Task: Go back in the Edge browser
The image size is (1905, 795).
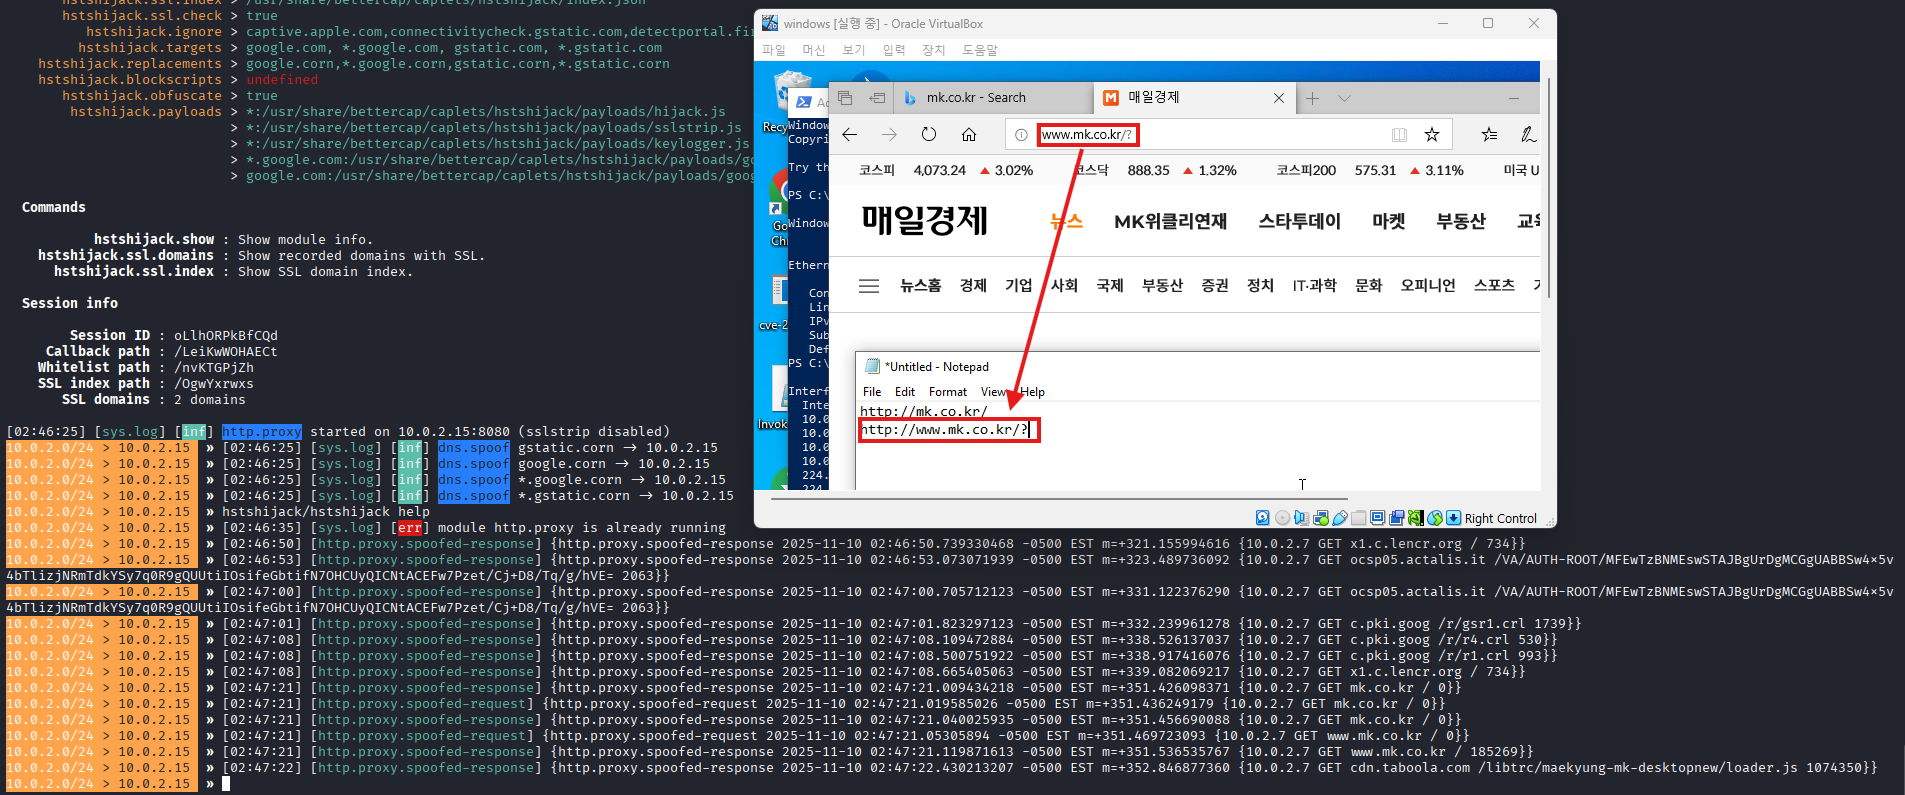Action: (849, 134)
